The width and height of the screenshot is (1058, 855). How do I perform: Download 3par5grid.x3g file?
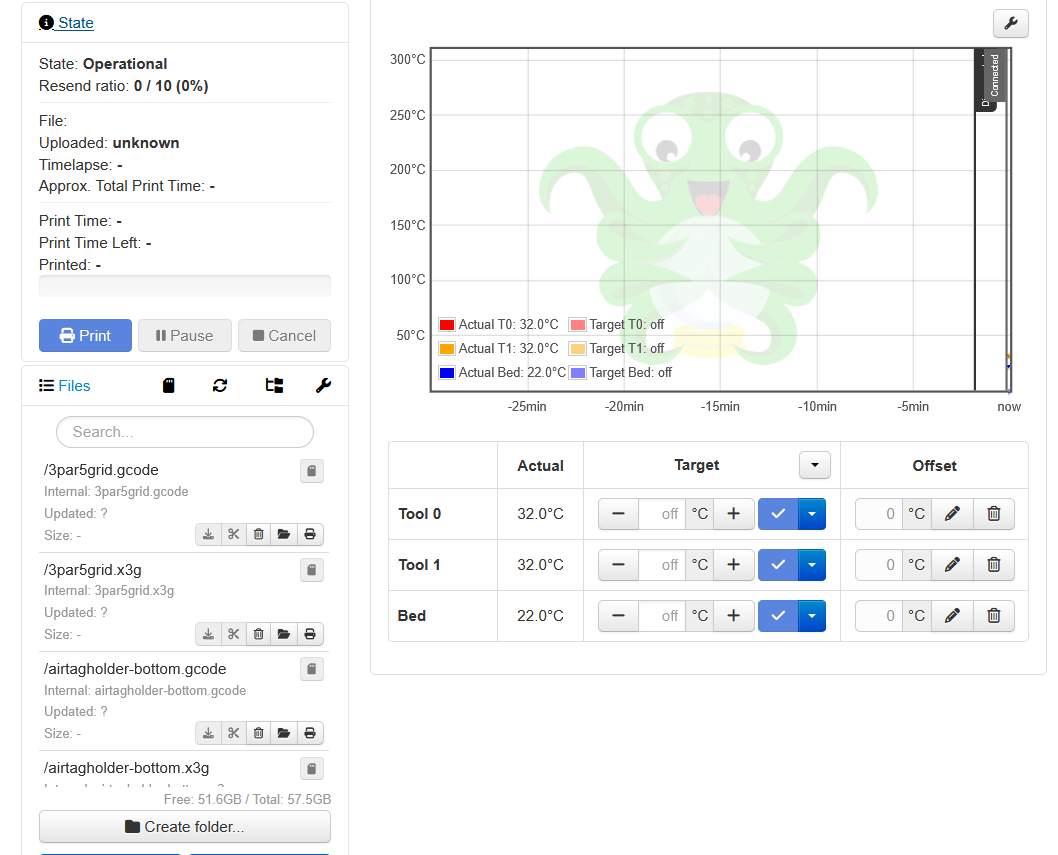coord(208,634)
